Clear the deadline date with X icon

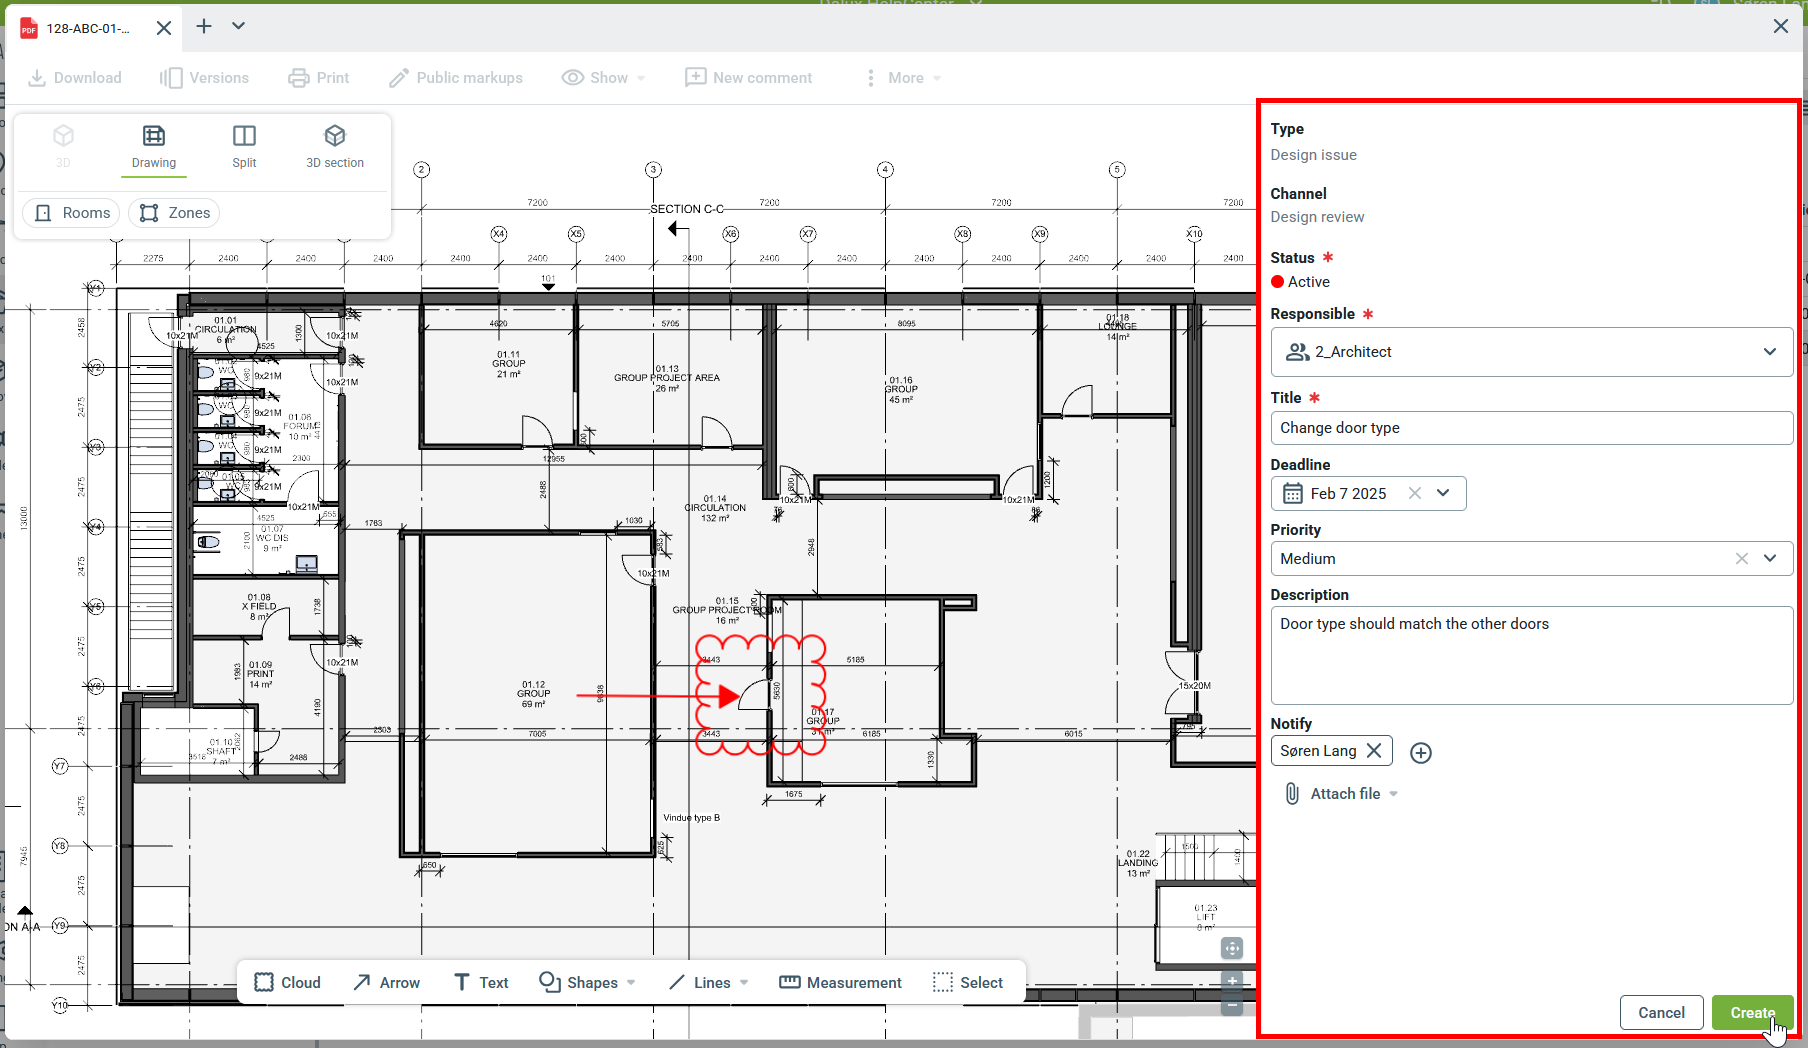1414,493
